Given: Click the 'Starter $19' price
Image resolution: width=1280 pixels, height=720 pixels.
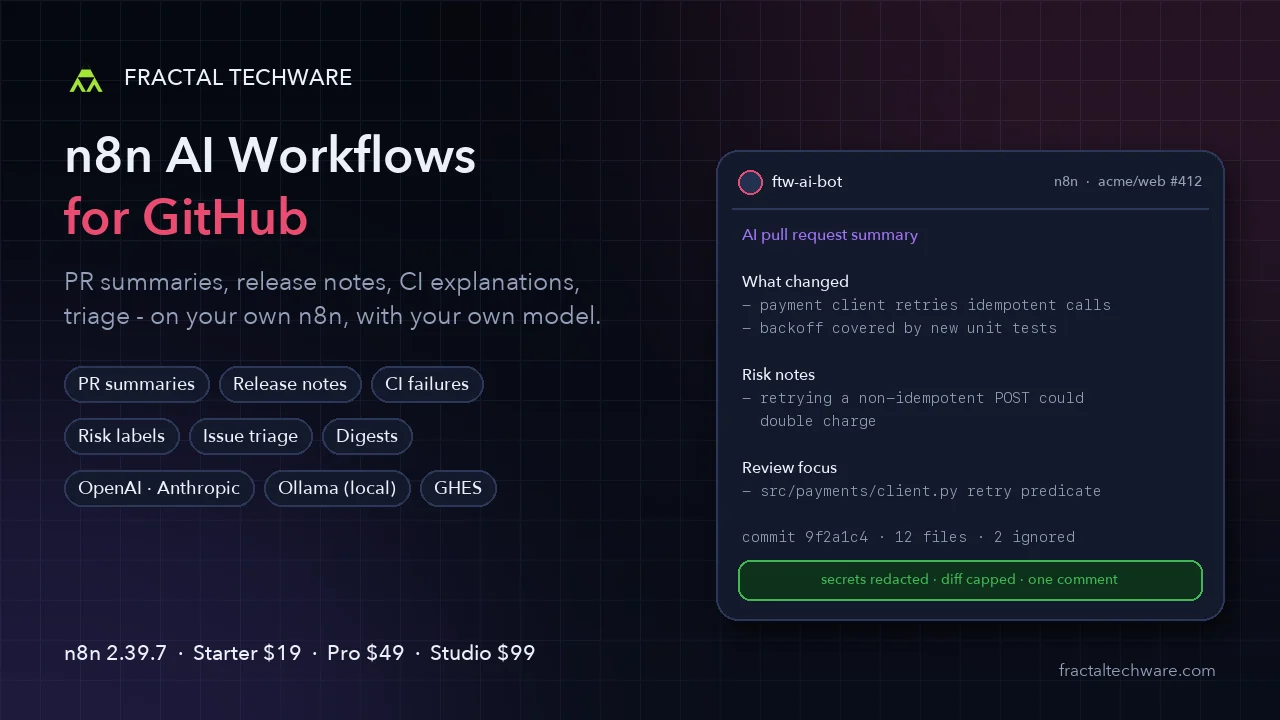Looking at the screenshot, I should pyautogui.click(x=247, y=653).
